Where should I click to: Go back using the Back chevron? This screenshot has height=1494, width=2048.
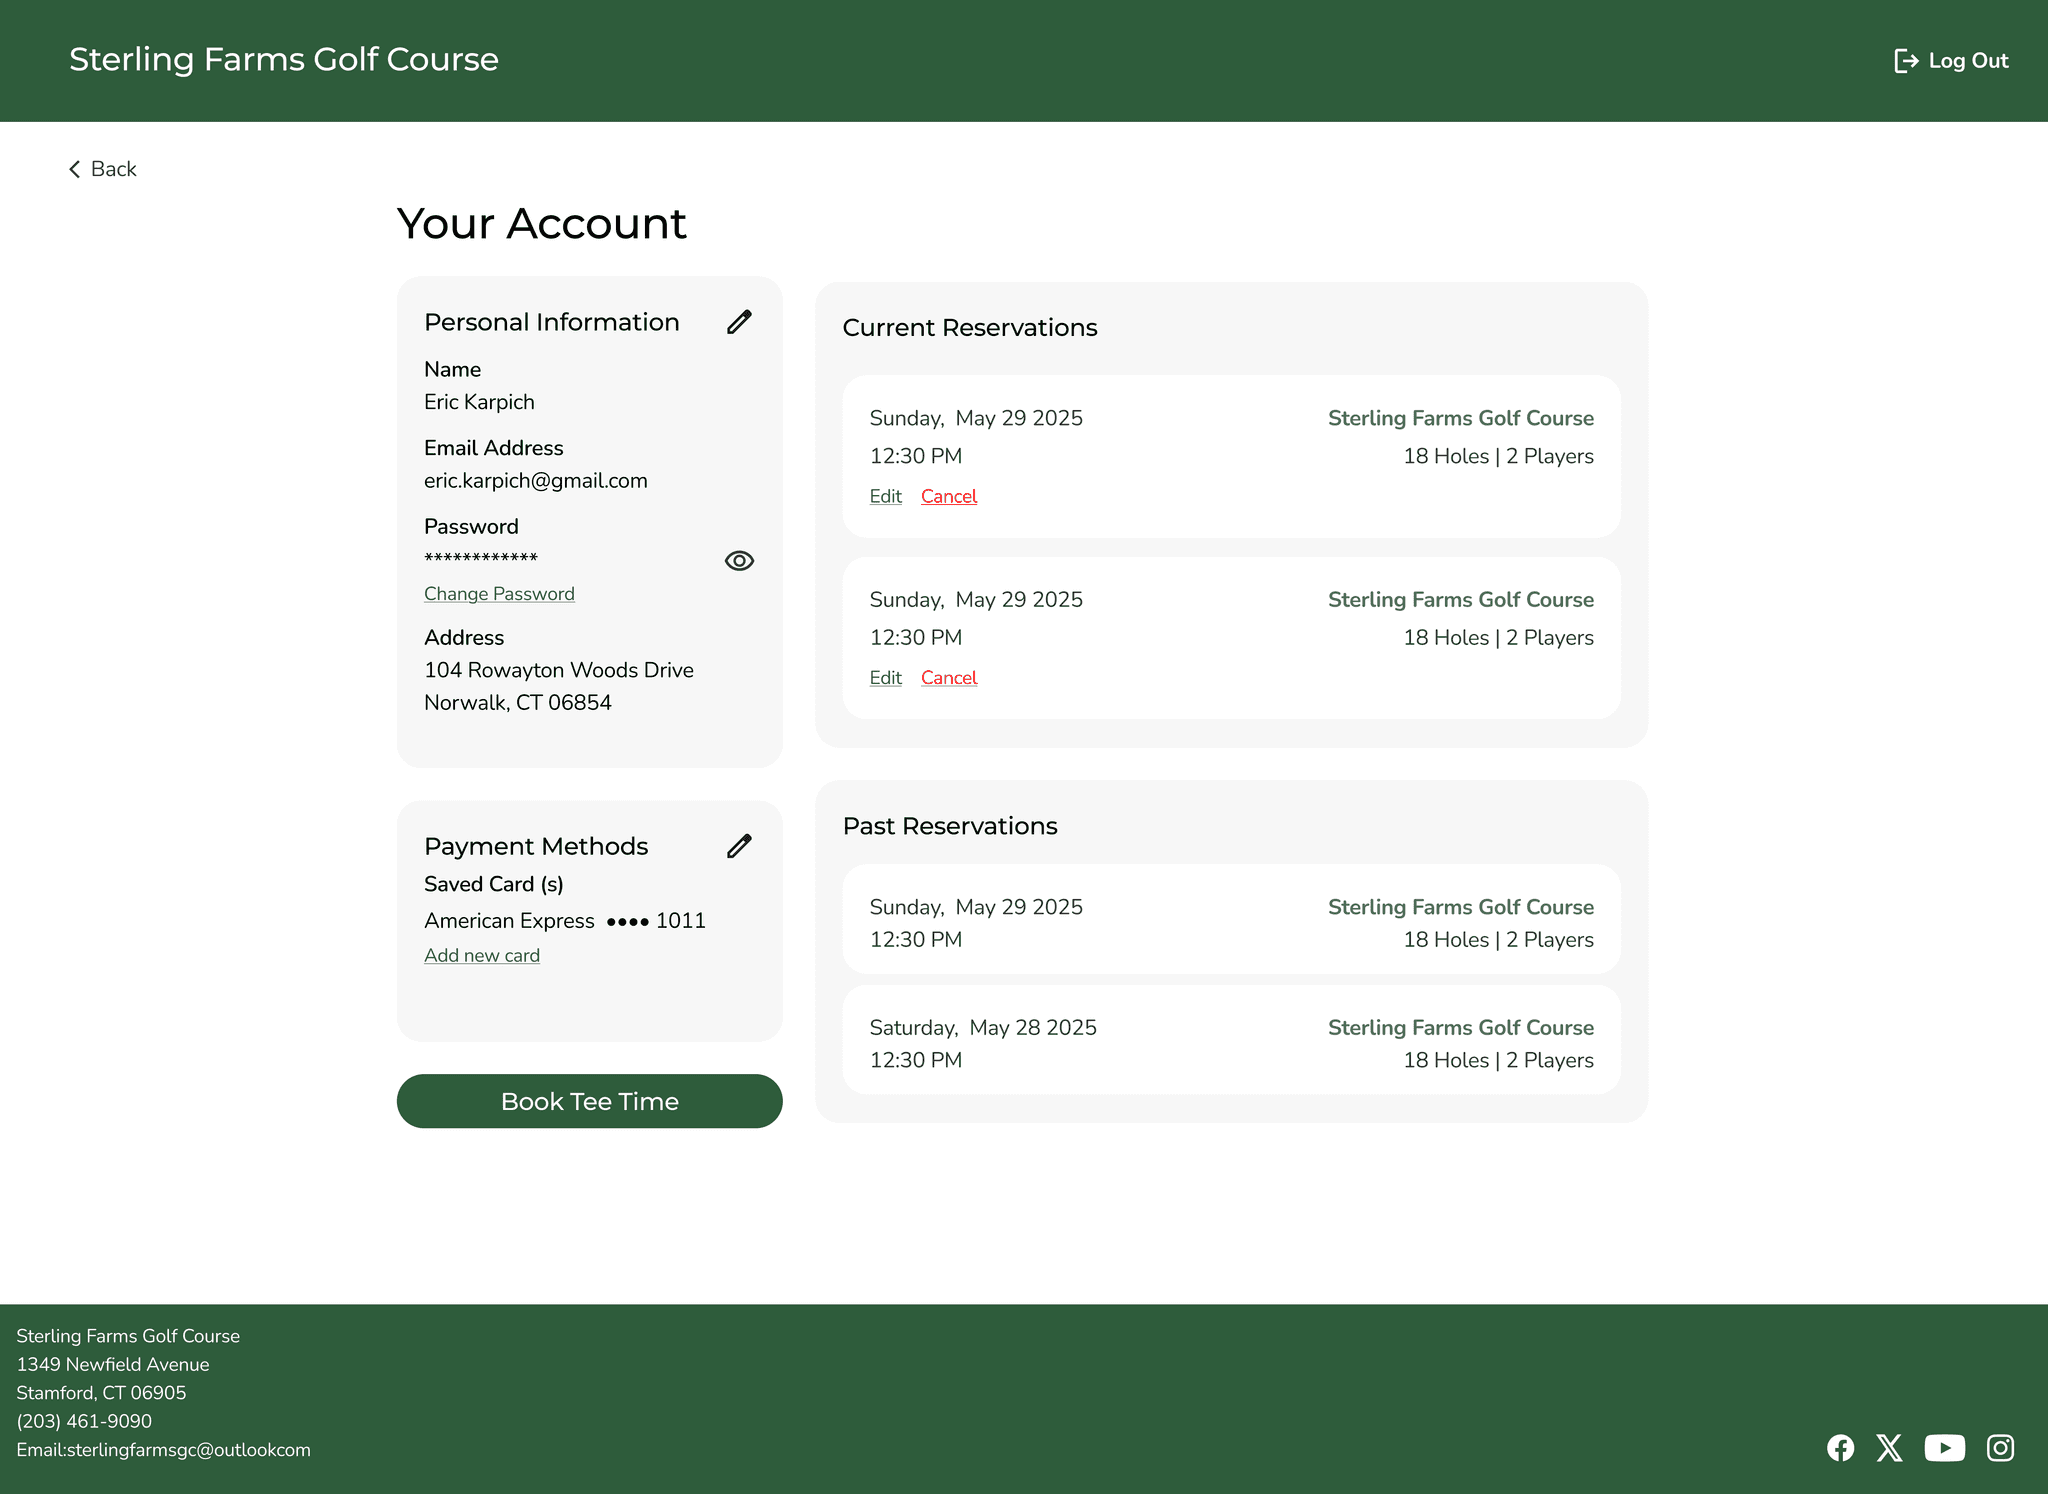pyautogui.click(x=74, y=169)
